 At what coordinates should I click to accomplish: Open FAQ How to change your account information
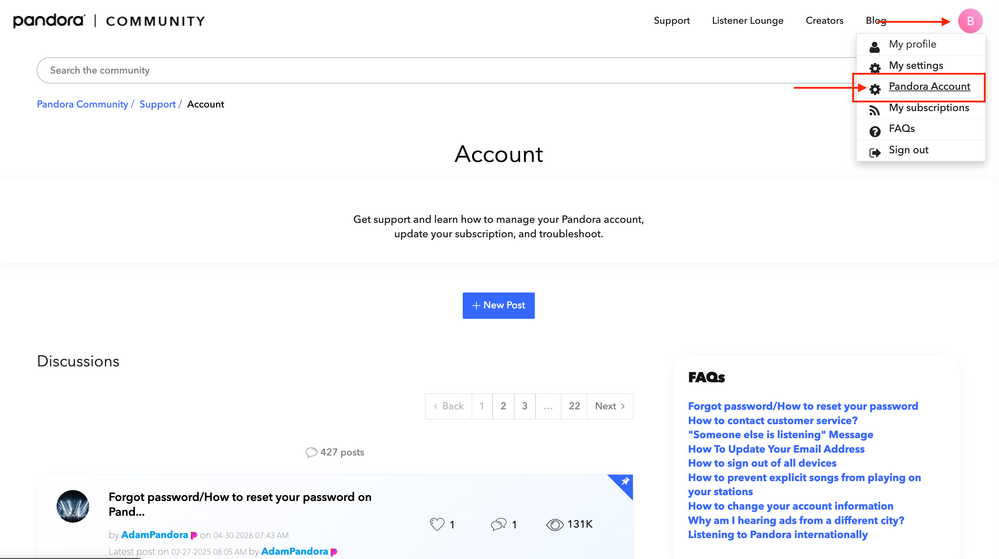click(x=791, y=506)
